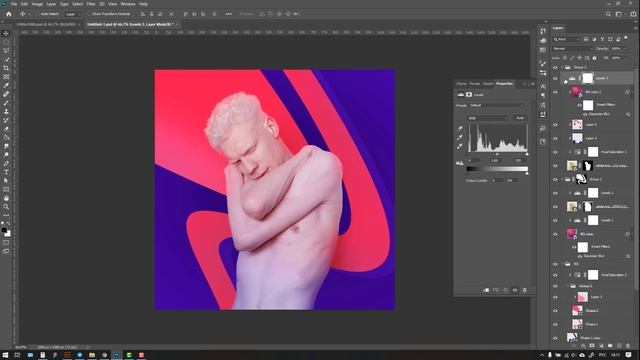Select the Brush tool
This screenshot has height=360, width=640.
click(x=6, y=103)
